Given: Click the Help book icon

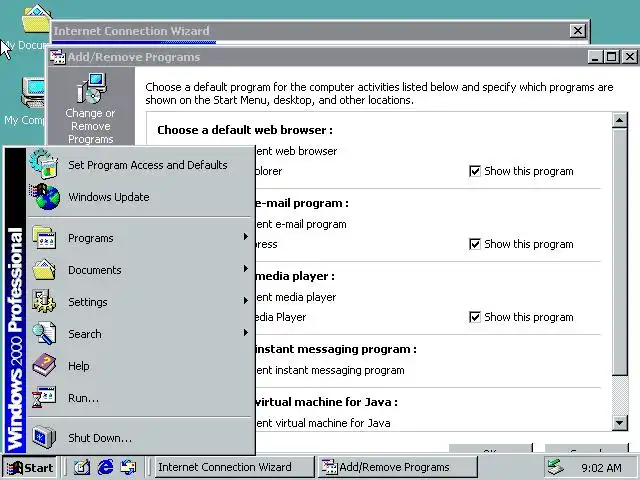Looking at the screenshot, I should pyautogui.click(x=44, y=365).
